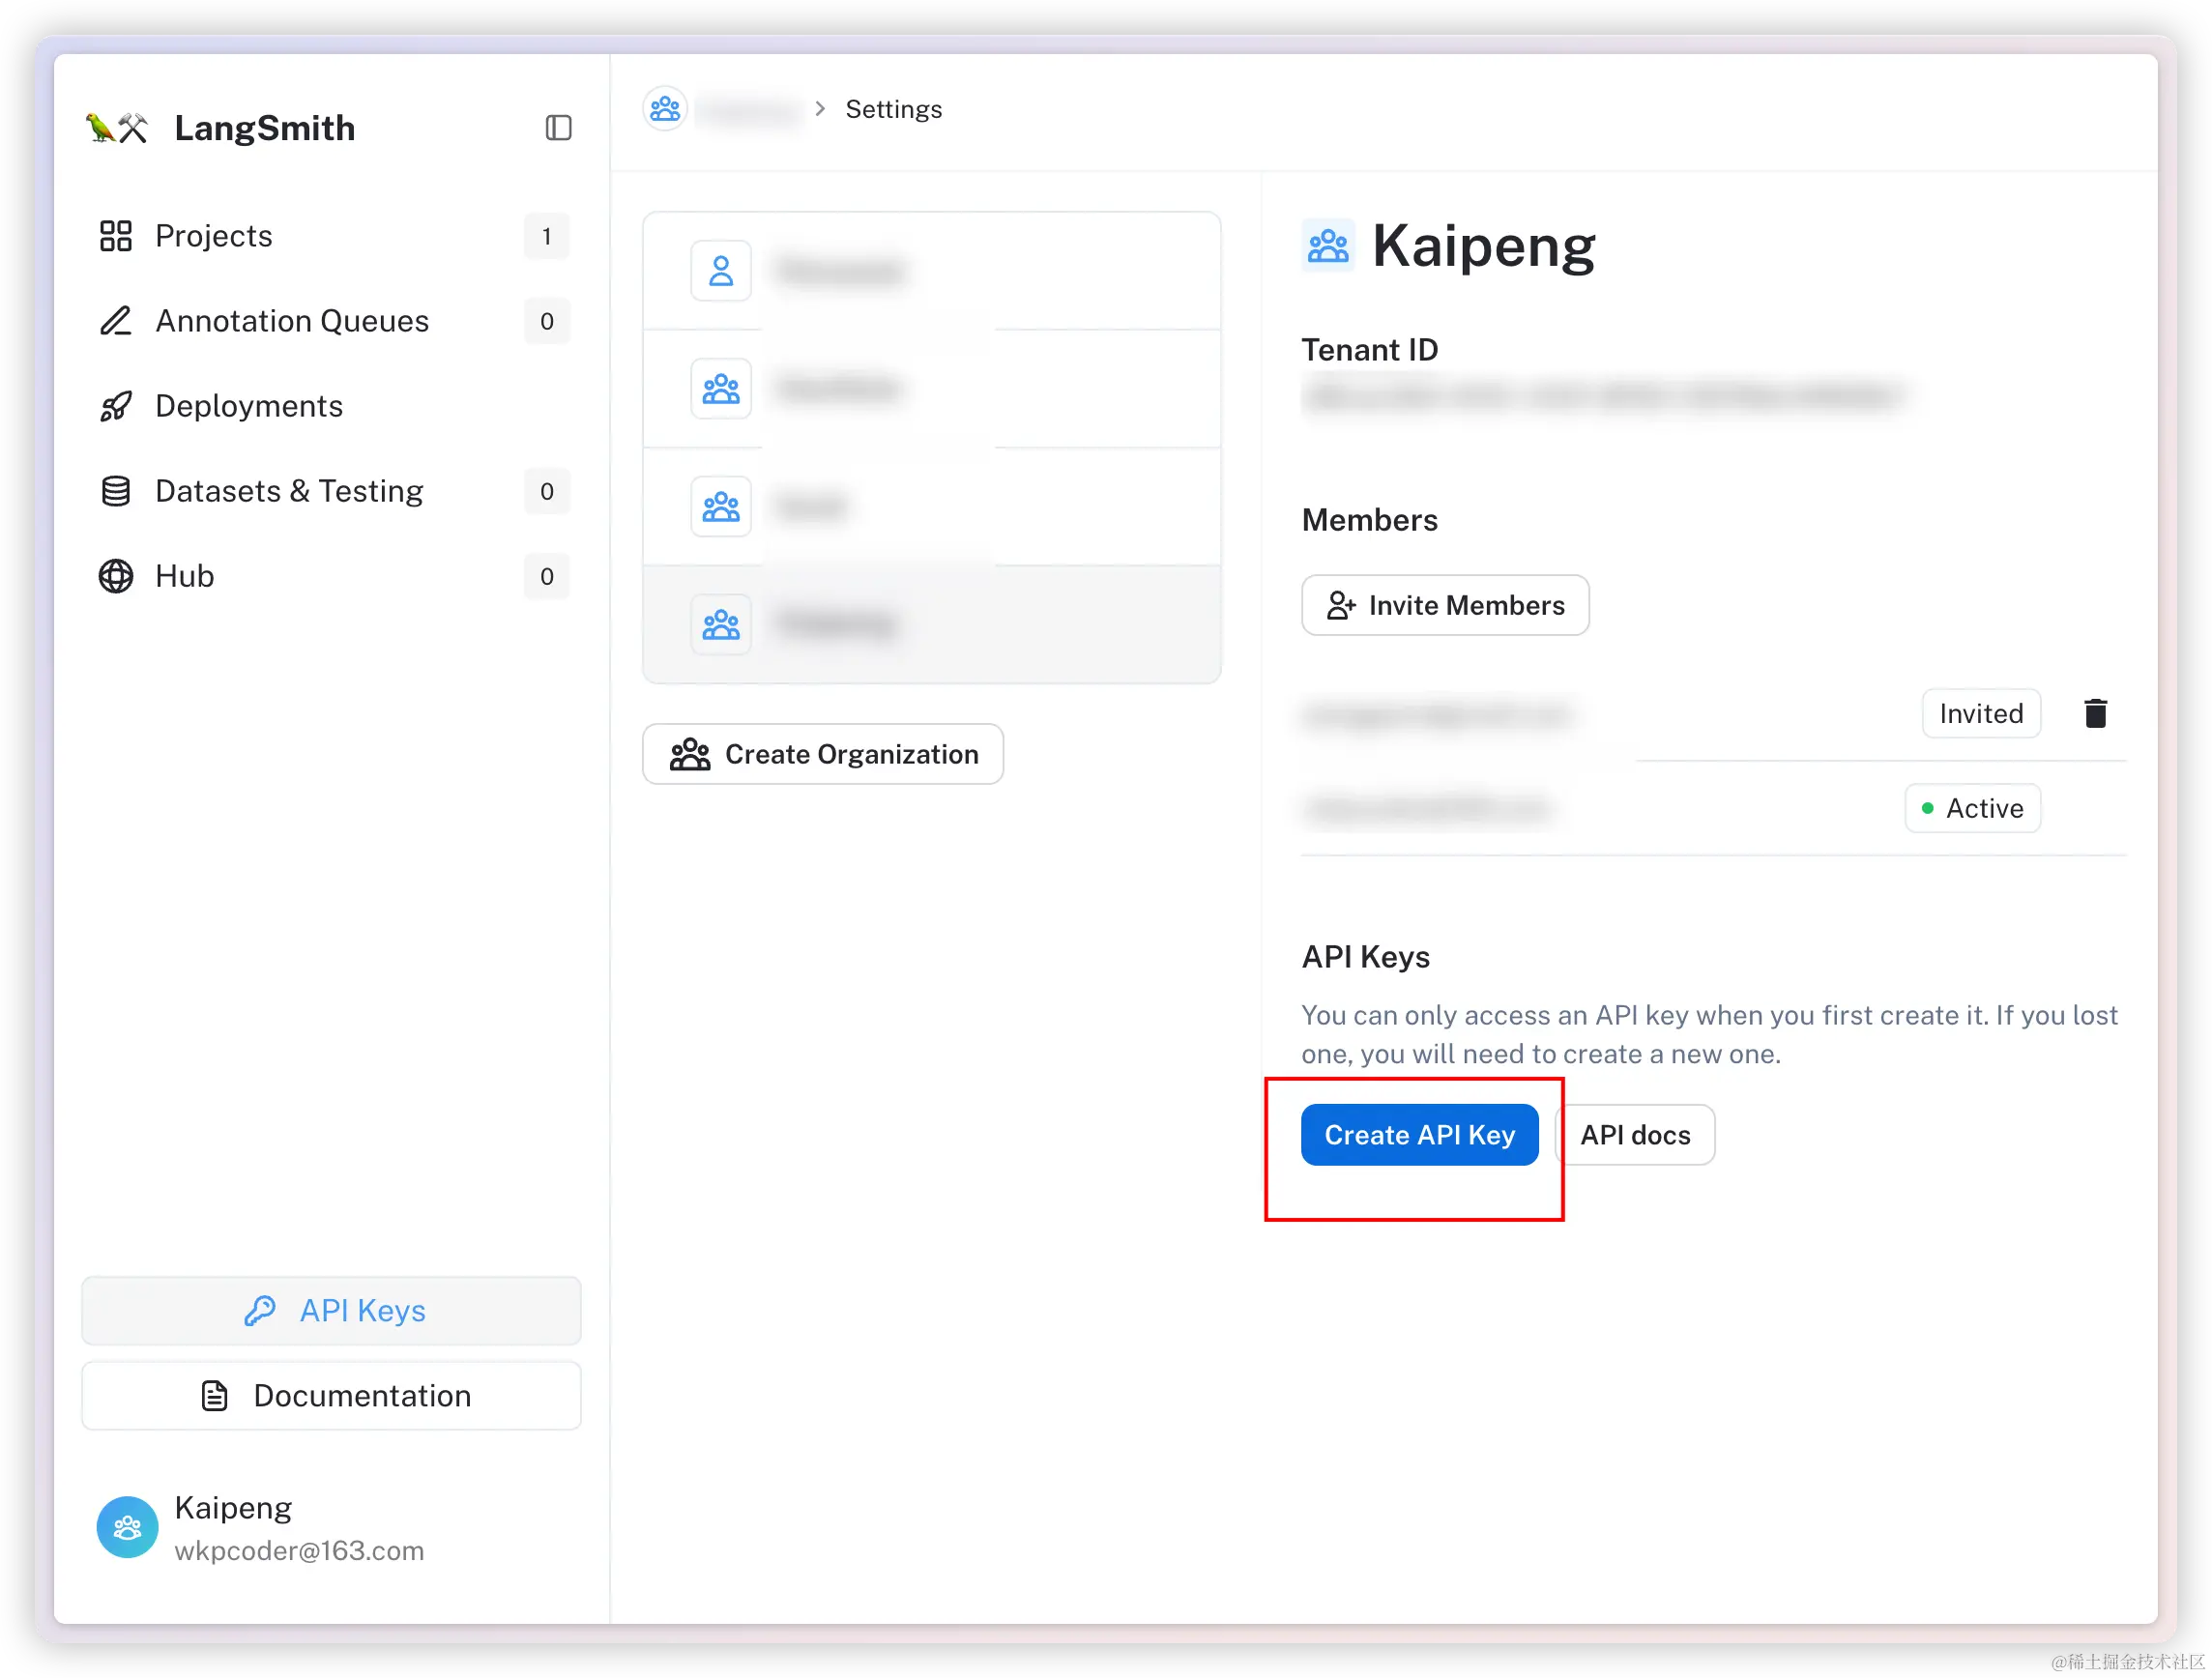Click the Datasets & Testing database icon
2212x1678 pixels.
[x=116, y=491]
